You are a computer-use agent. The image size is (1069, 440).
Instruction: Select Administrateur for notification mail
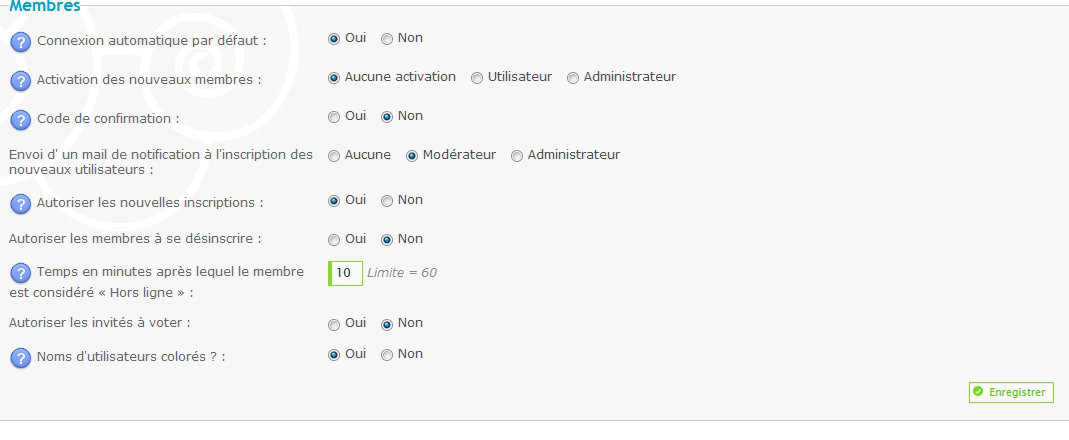pos(517,156)
